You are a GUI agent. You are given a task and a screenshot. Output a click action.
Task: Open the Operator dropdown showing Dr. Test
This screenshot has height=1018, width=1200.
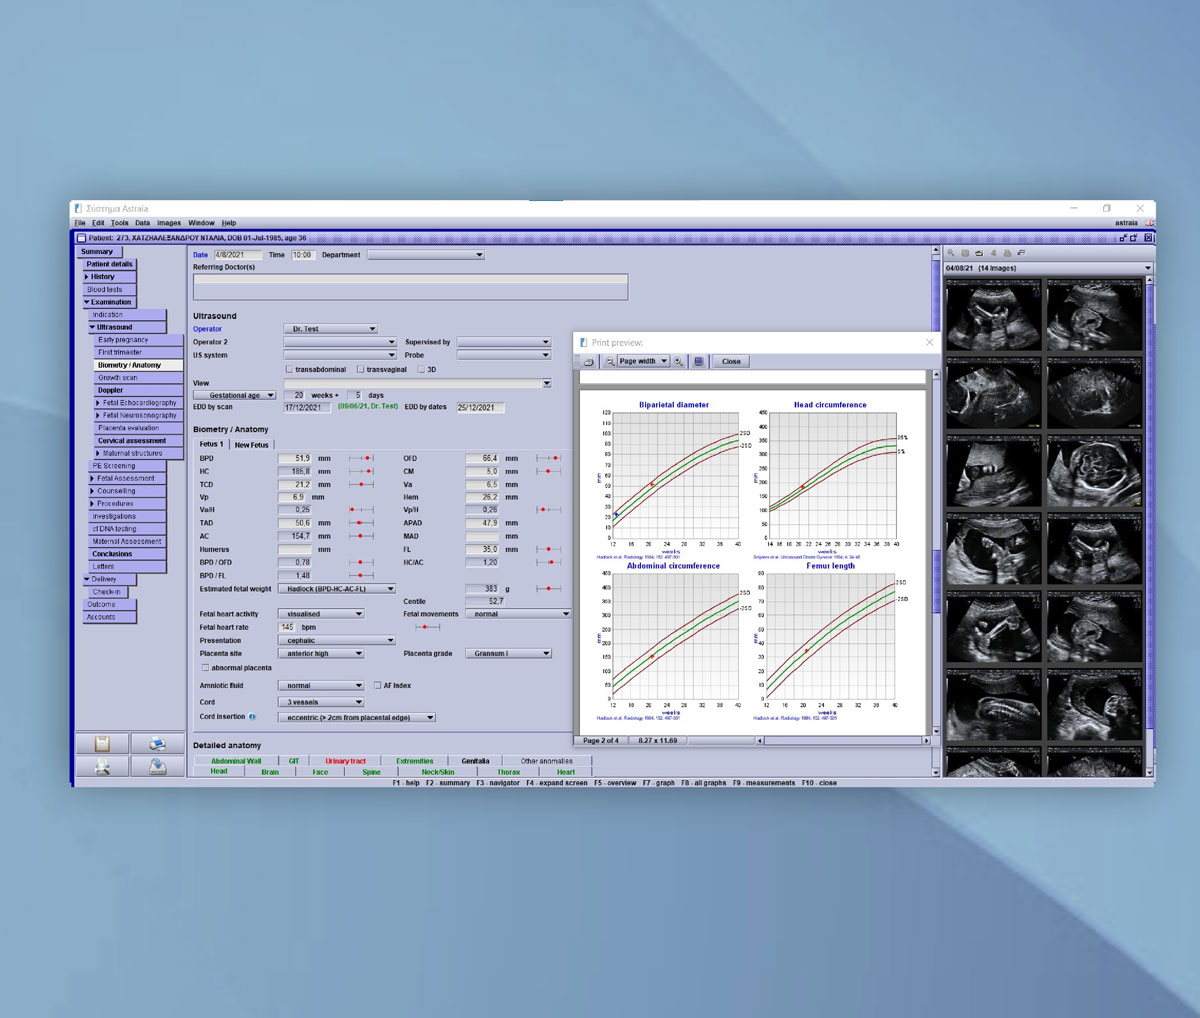330,329
